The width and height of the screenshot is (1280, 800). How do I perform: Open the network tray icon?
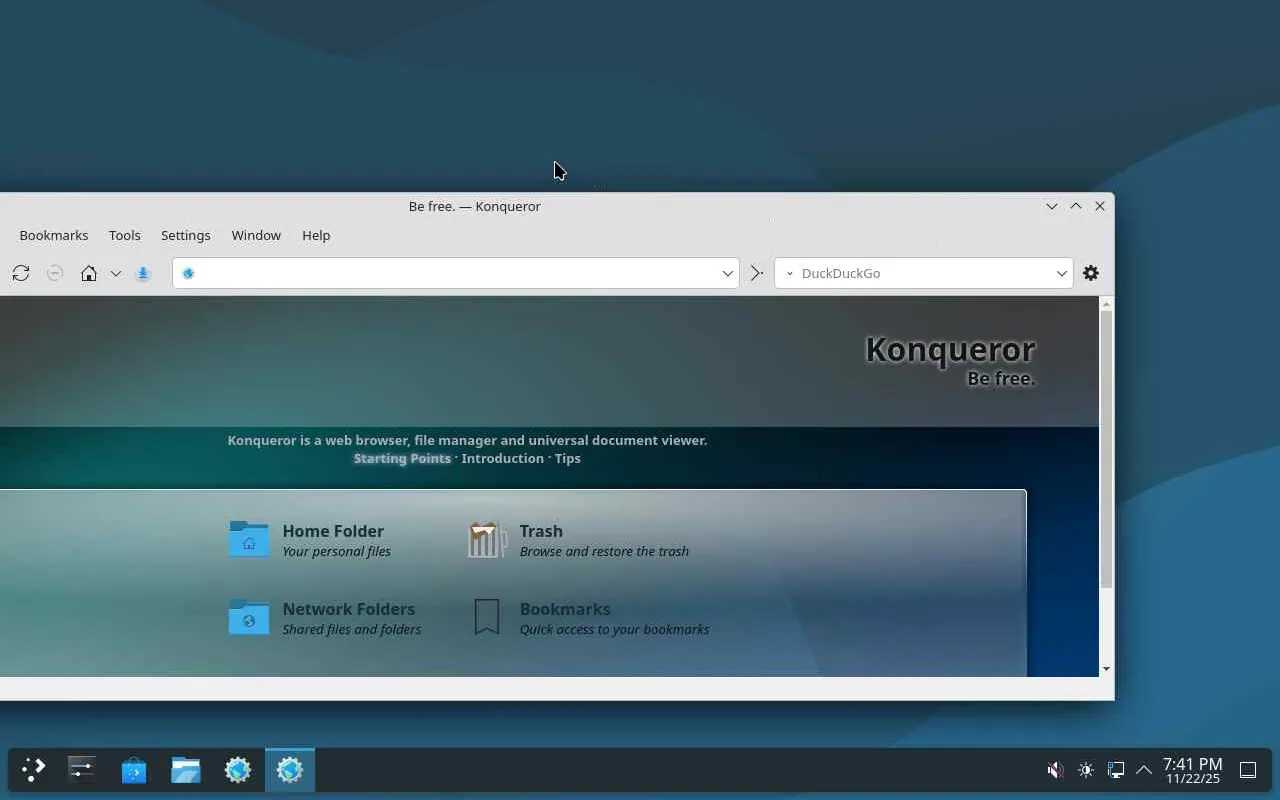click(x=1116, y=770)
